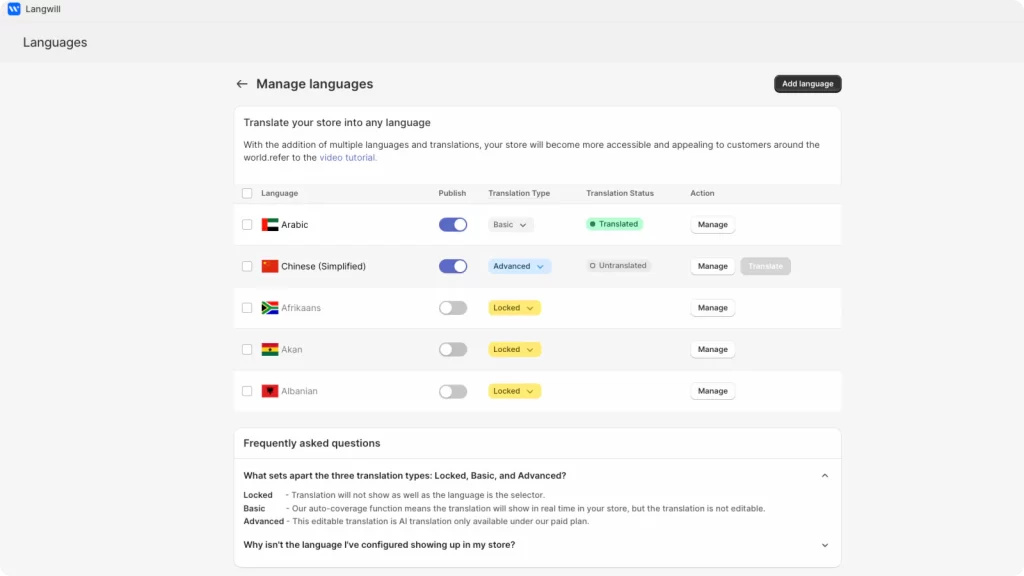Image resolution: width=1024 pixels, height=576 pixels.
Task: Click the Manage button for Albanian
Action: pos(712,390)
